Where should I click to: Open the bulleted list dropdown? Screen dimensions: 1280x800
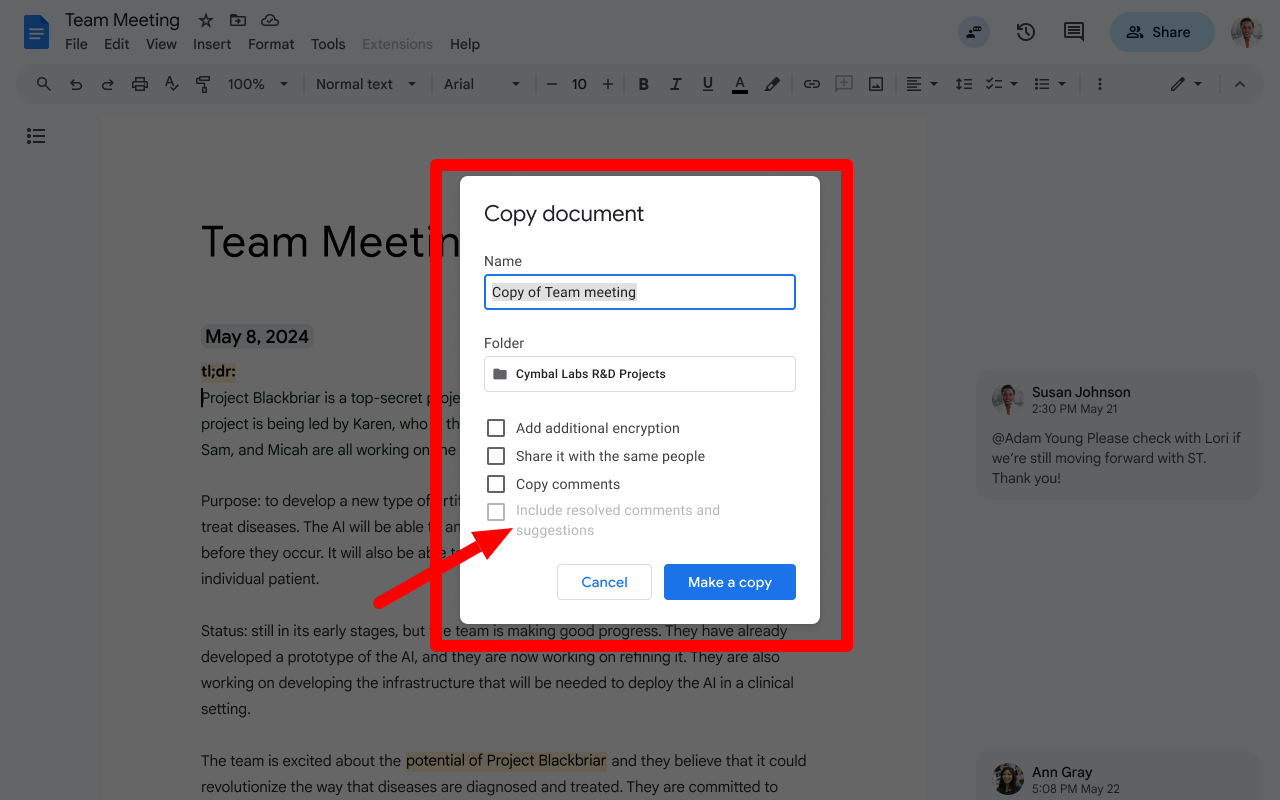[x=1050, y=84]
